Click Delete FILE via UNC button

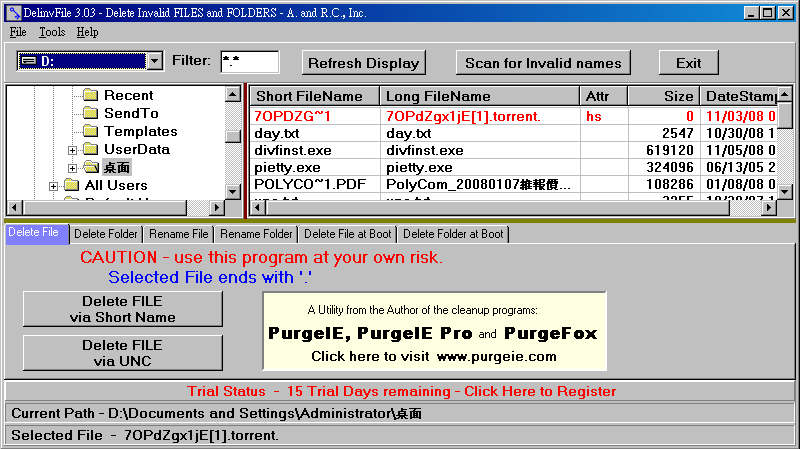tap(122, 353)
